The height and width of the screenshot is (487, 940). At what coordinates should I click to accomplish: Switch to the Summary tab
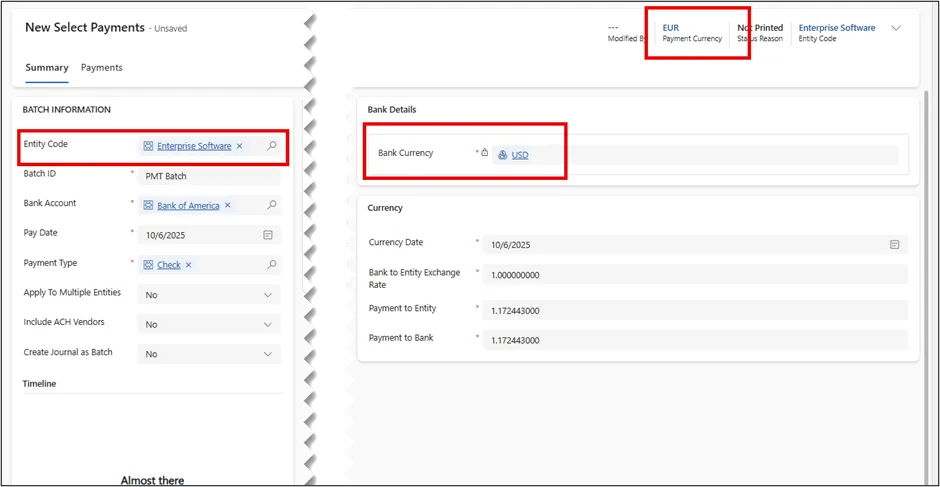(x=46, y=68)
